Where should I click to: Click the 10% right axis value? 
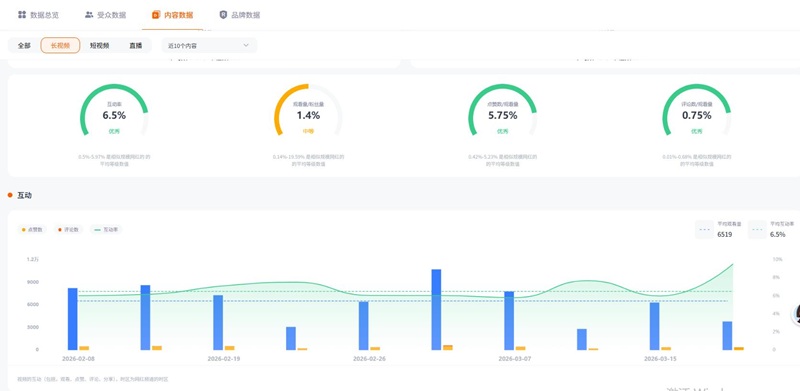pos(777,259)
